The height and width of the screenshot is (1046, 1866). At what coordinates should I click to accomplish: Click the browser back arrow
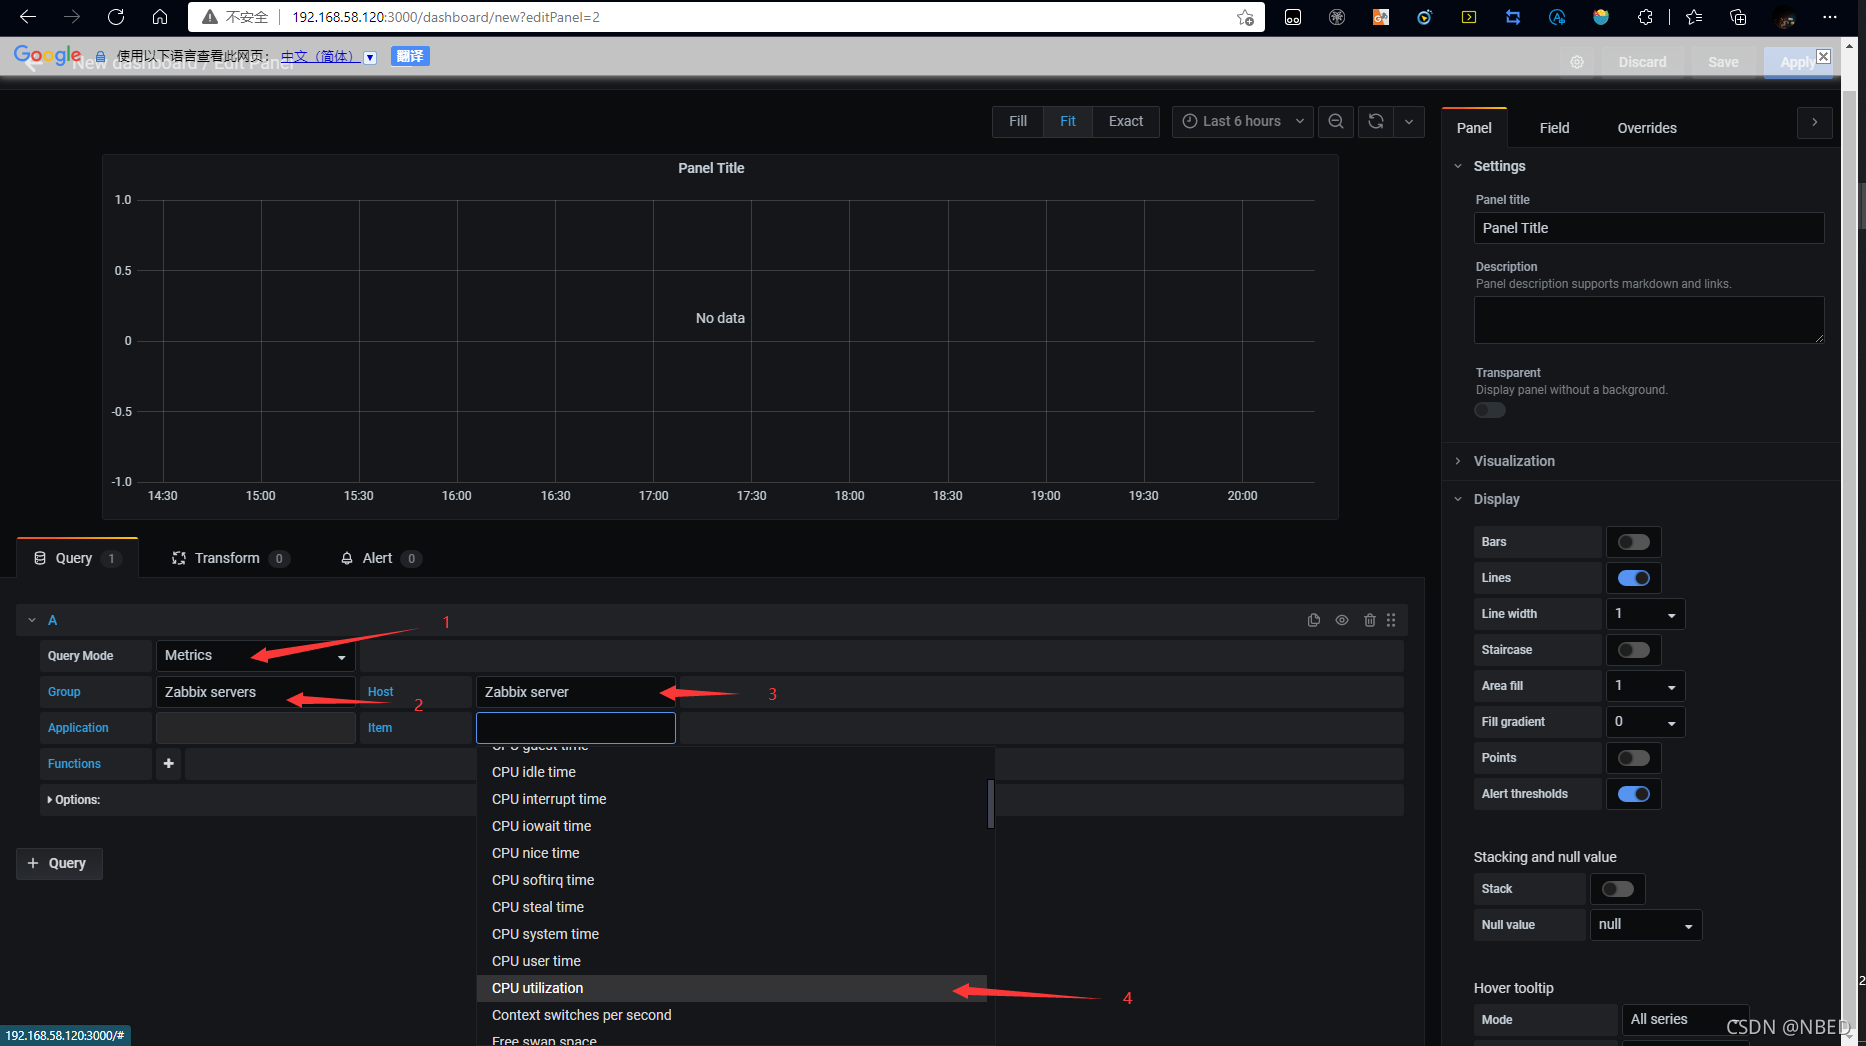tap(28, 17)
